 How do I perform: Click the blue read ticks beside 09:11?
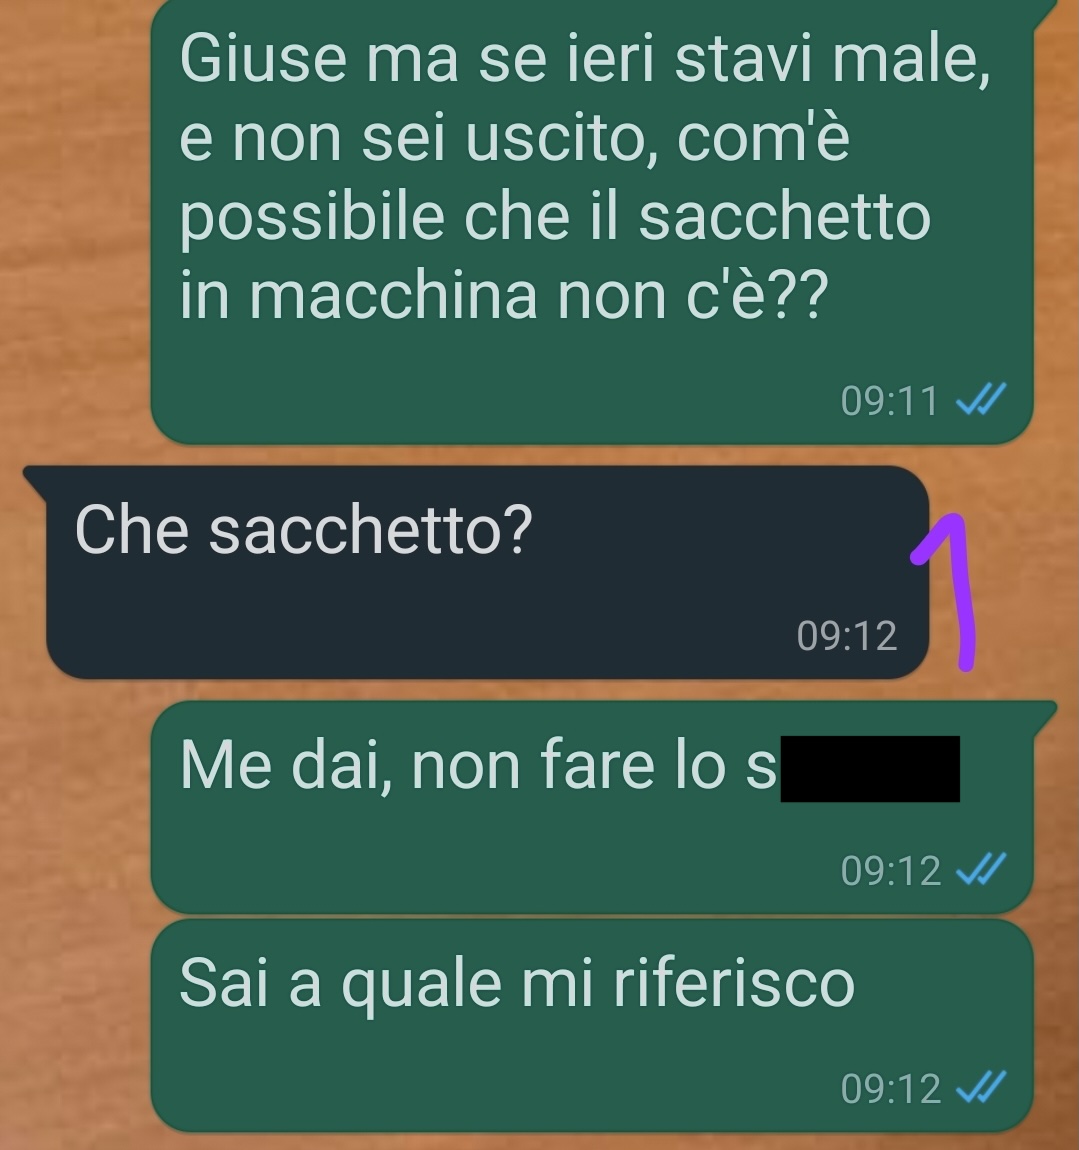click(981, 399)
